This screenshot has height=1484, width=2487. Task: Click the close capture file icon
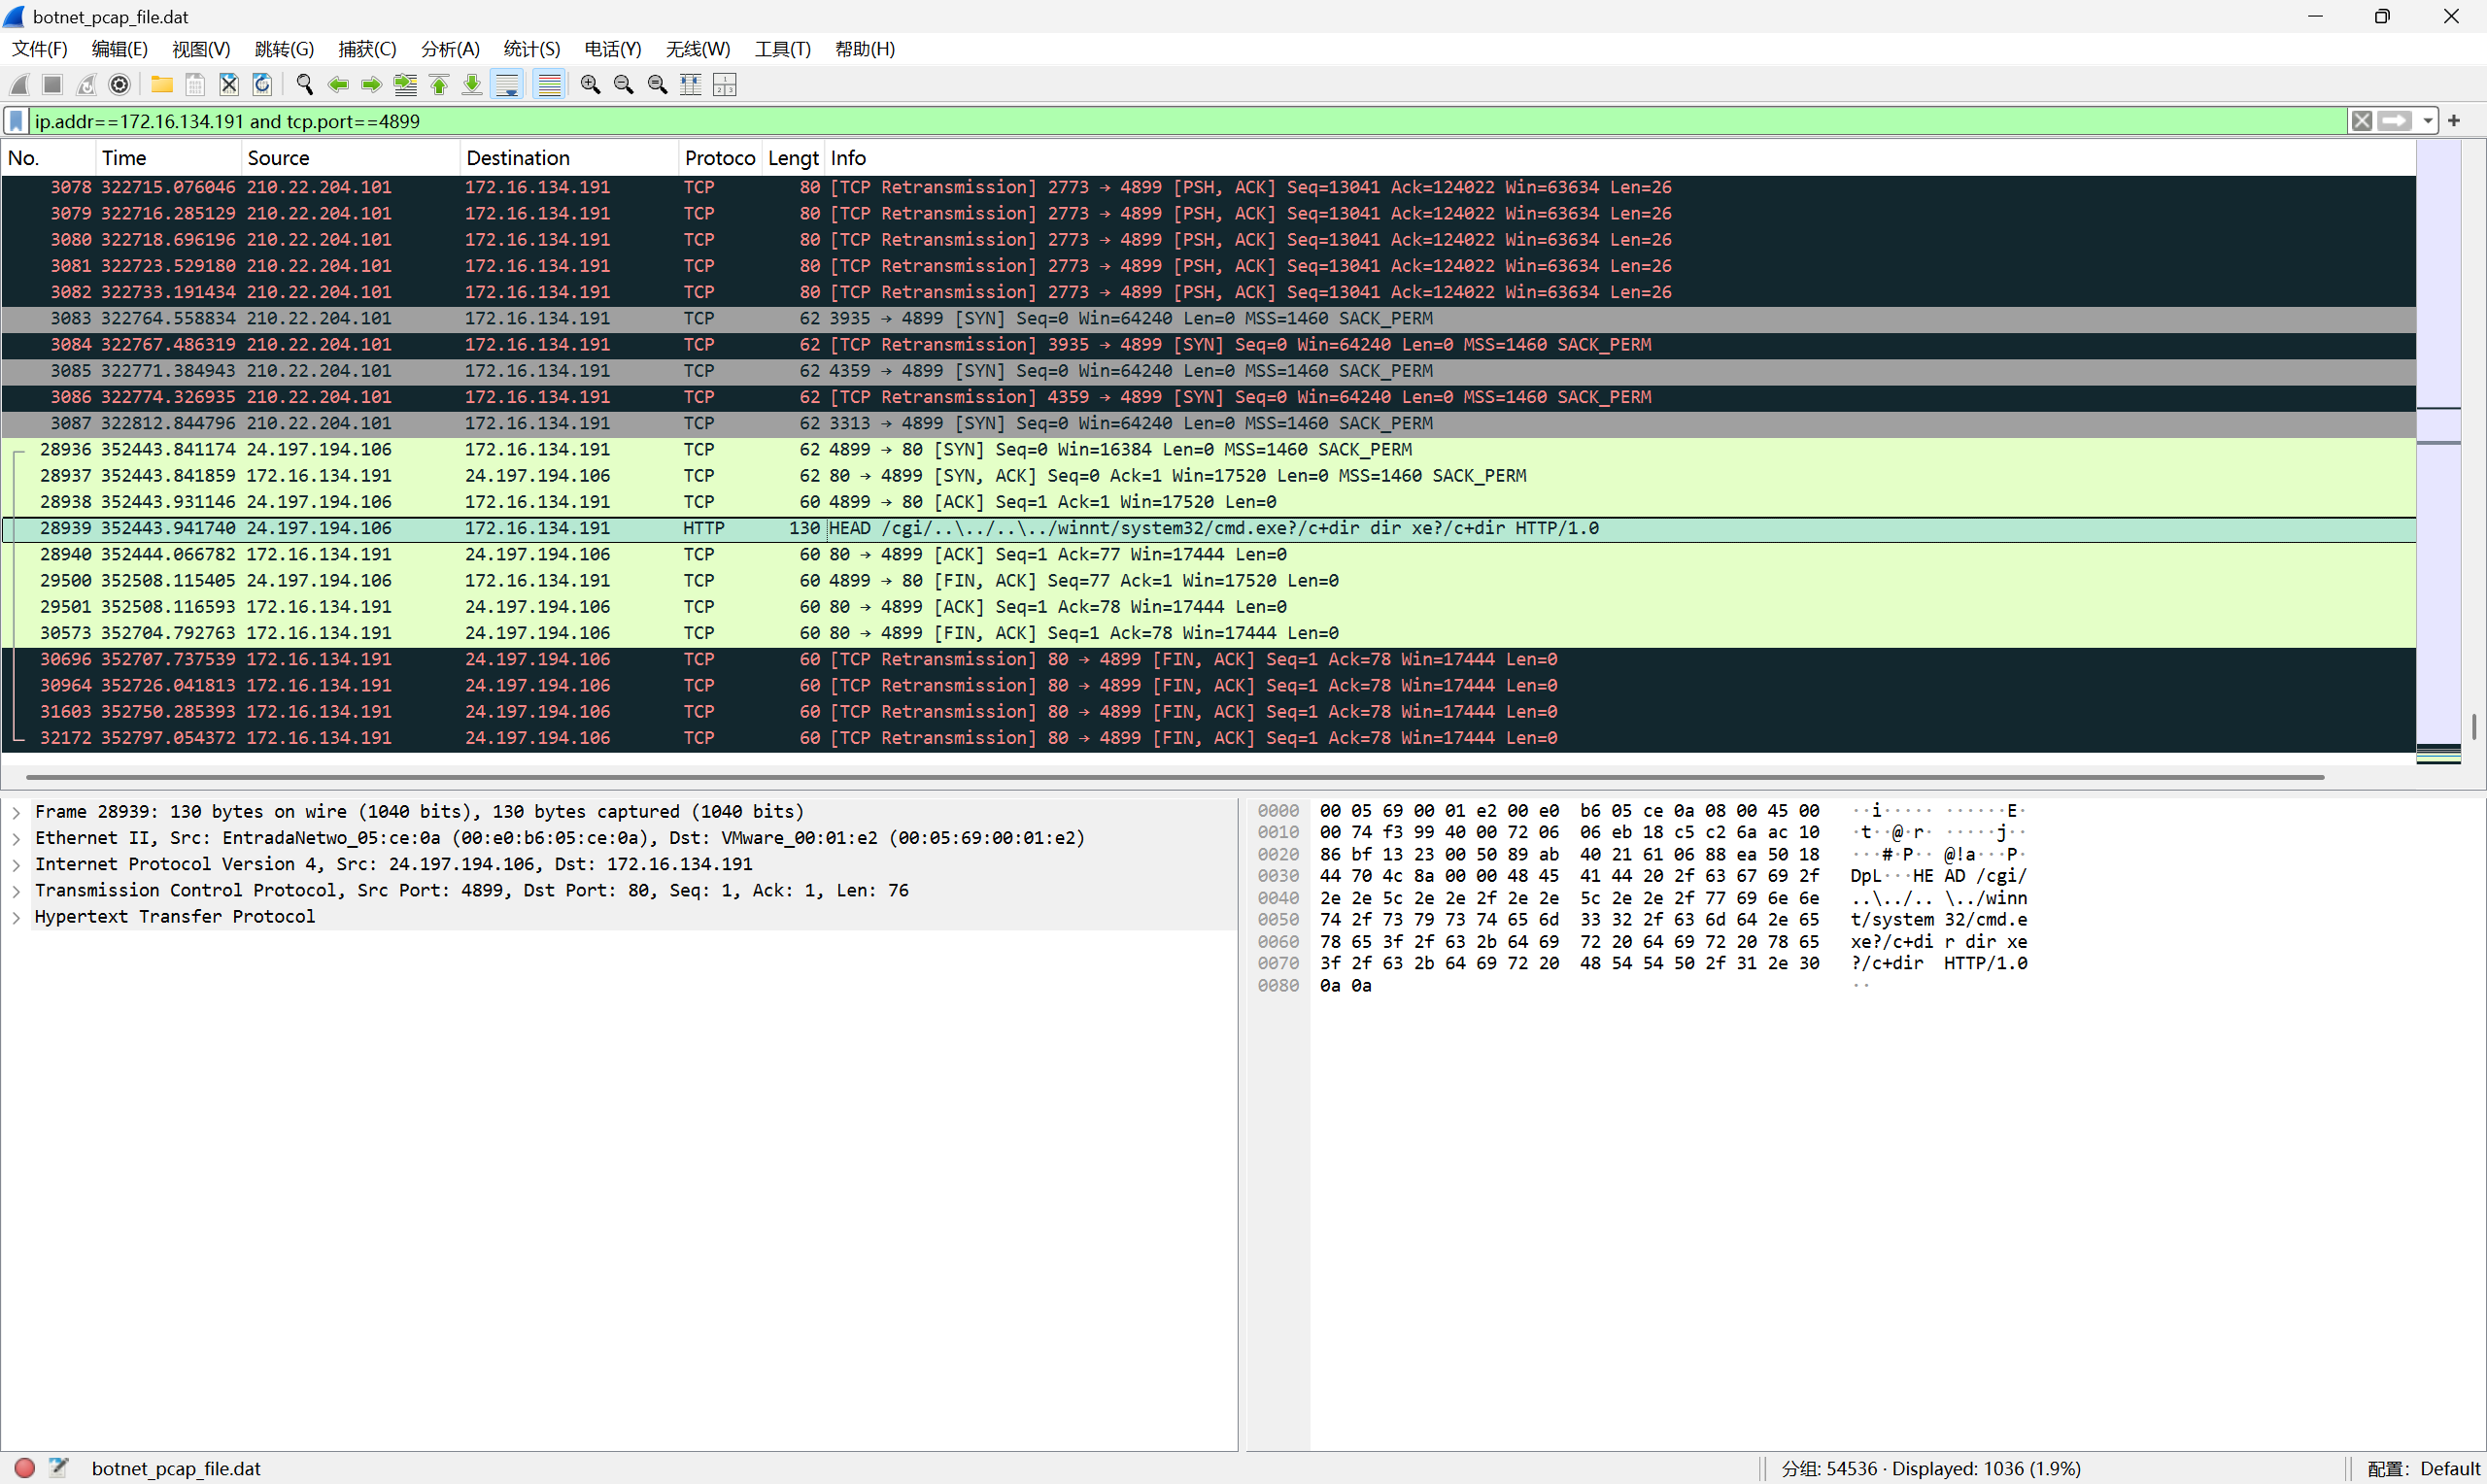[x=229, y=85]
